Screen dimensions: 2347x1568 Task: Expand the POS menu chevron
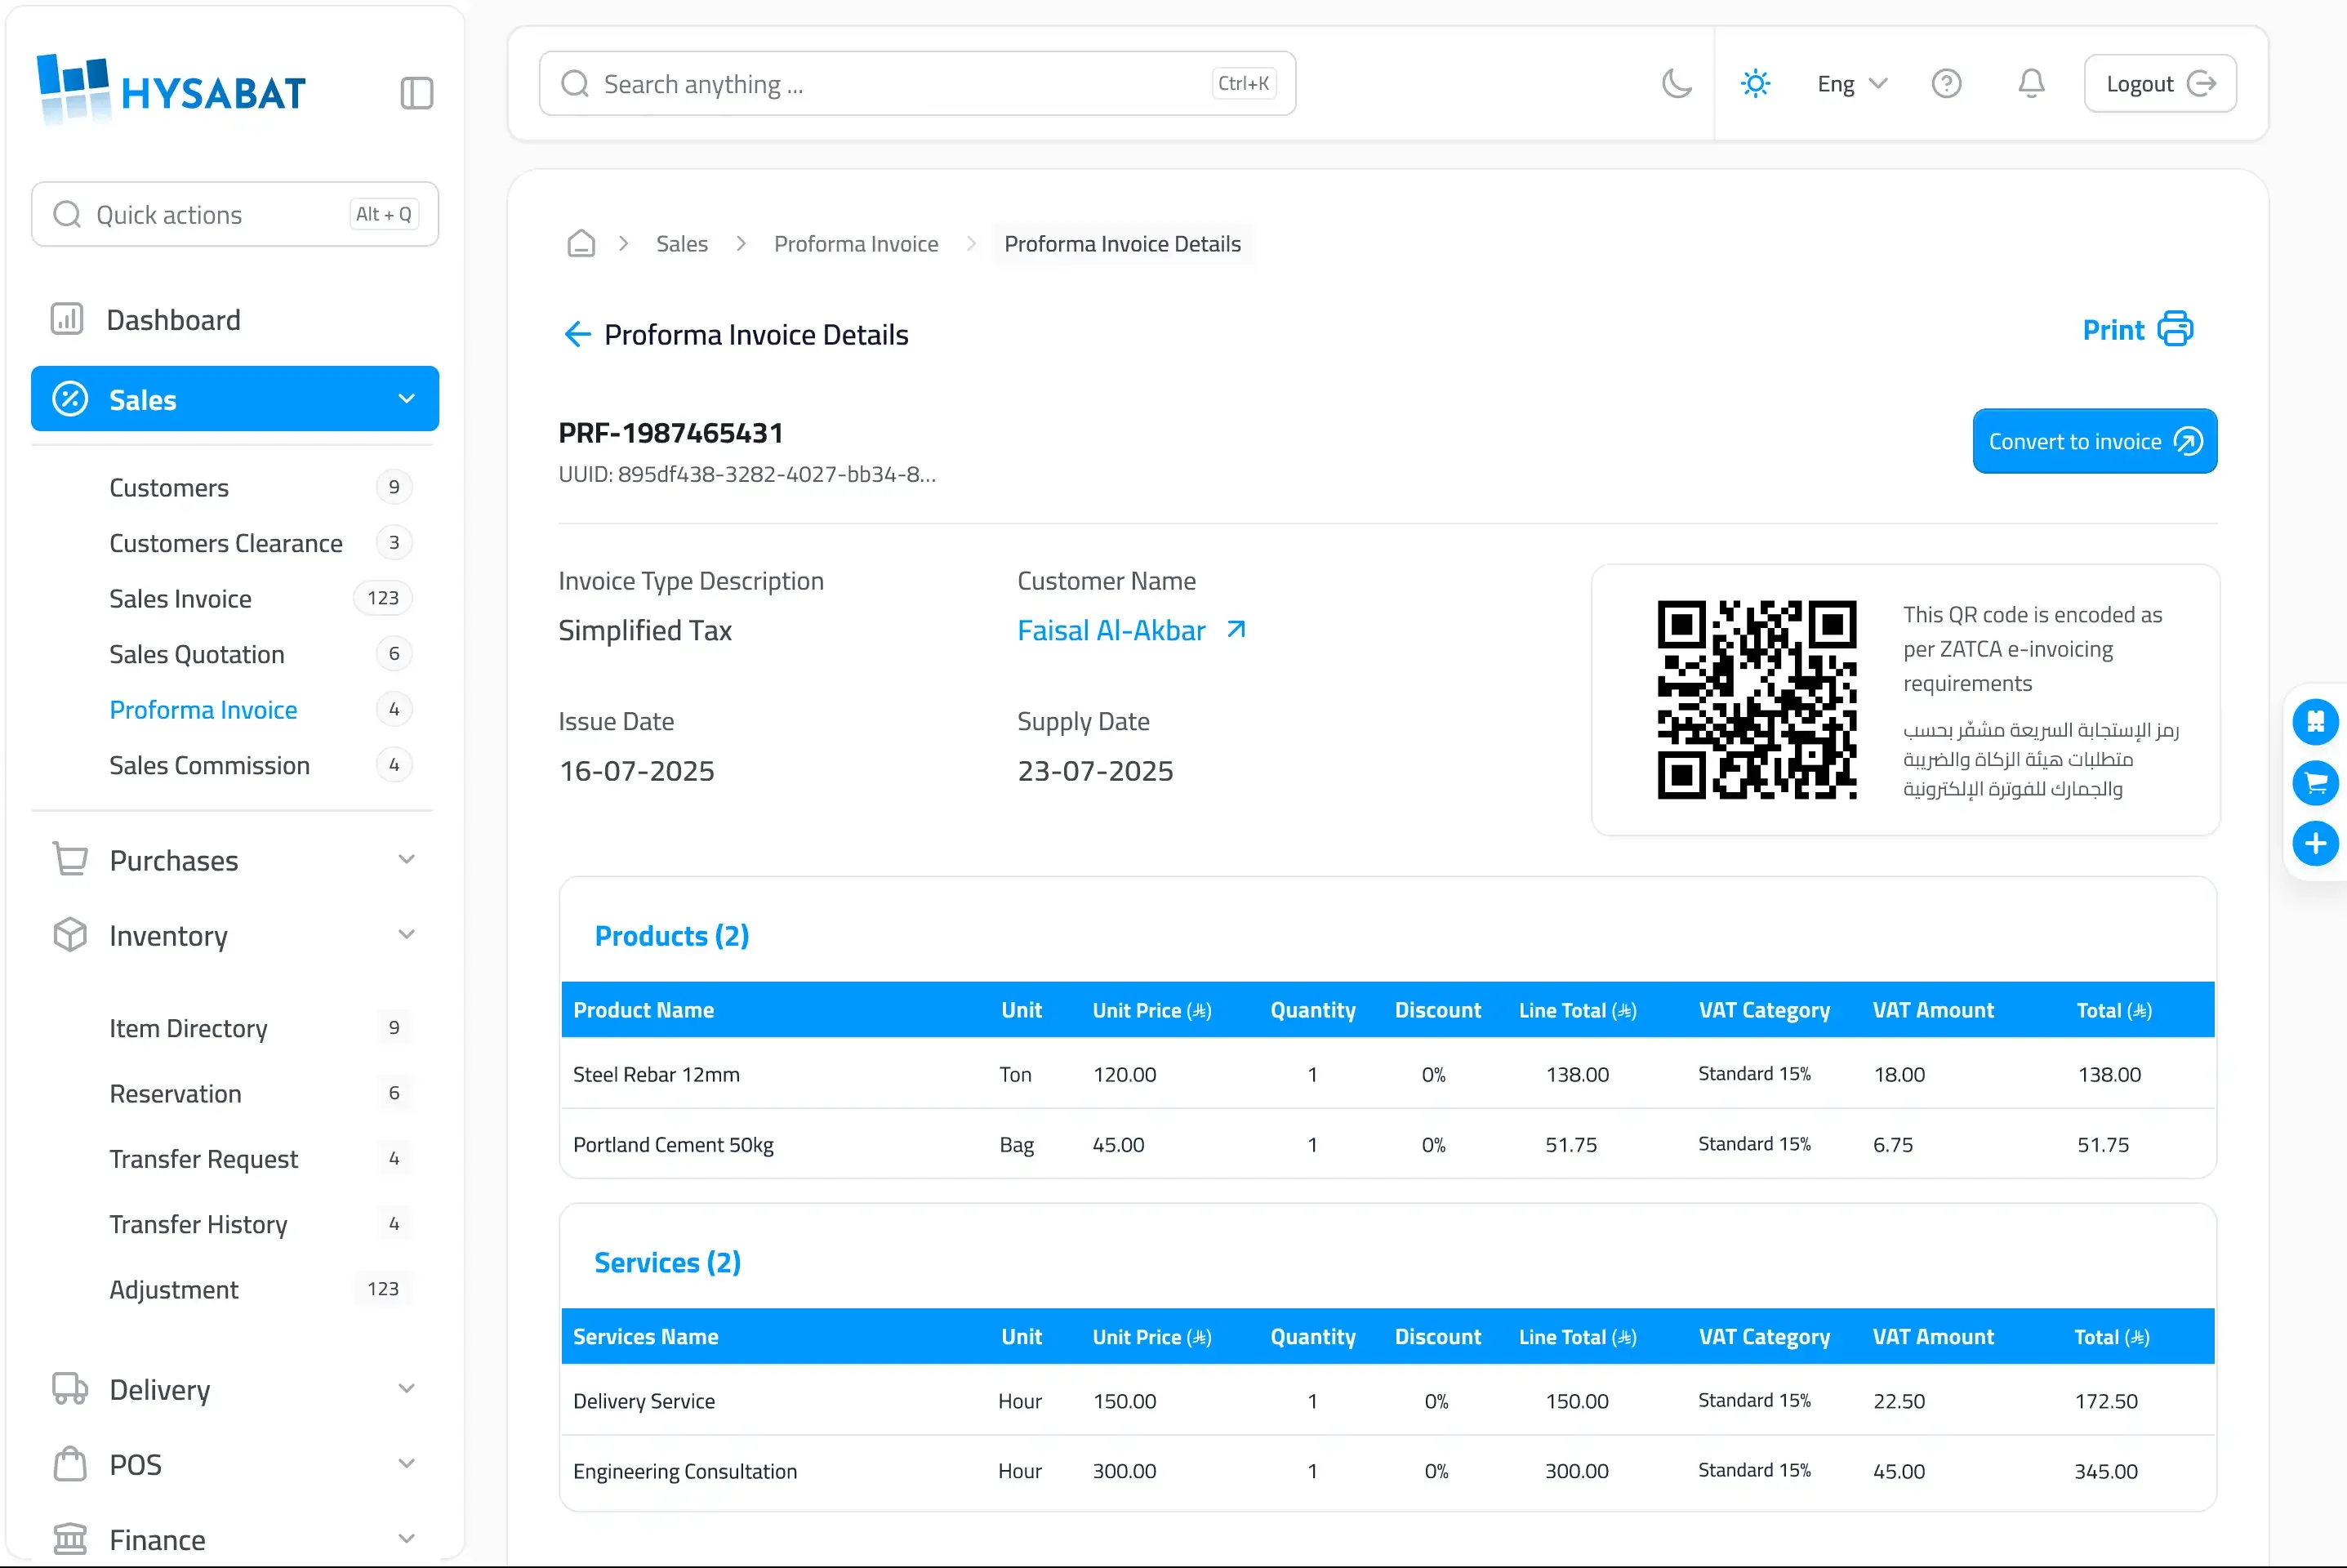tap(406, 1463)
